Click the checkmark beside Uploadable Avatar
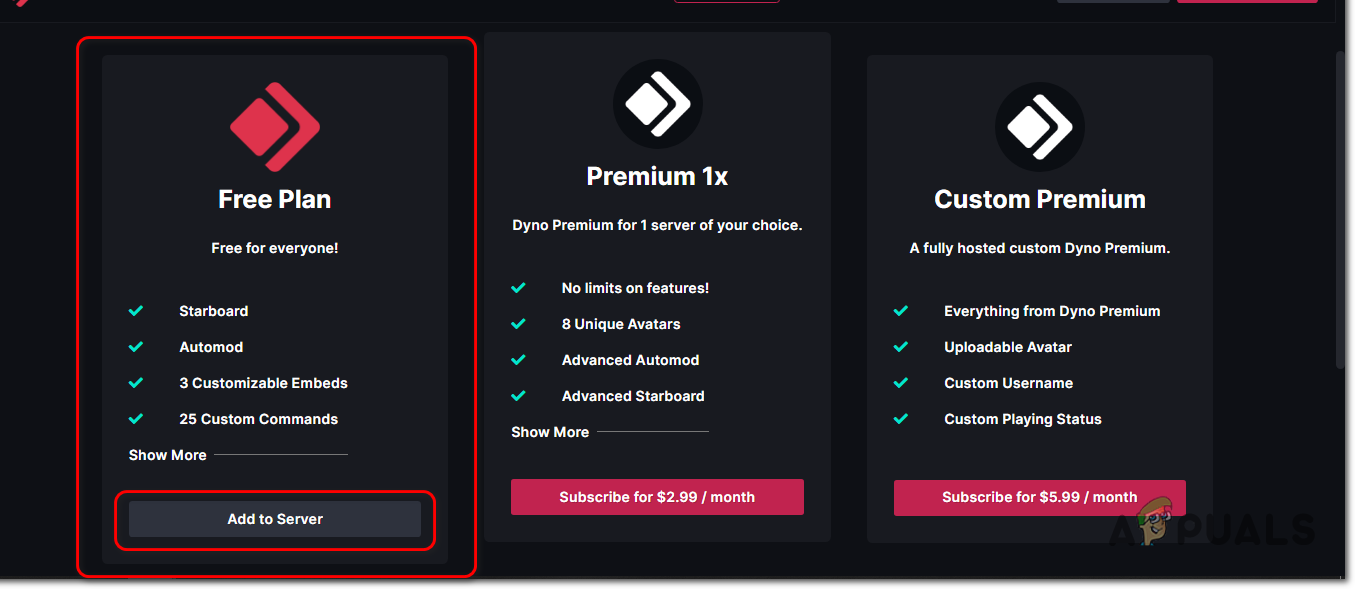The width and height of the screenshot is (1355, 589). click(x=901, y=347)
